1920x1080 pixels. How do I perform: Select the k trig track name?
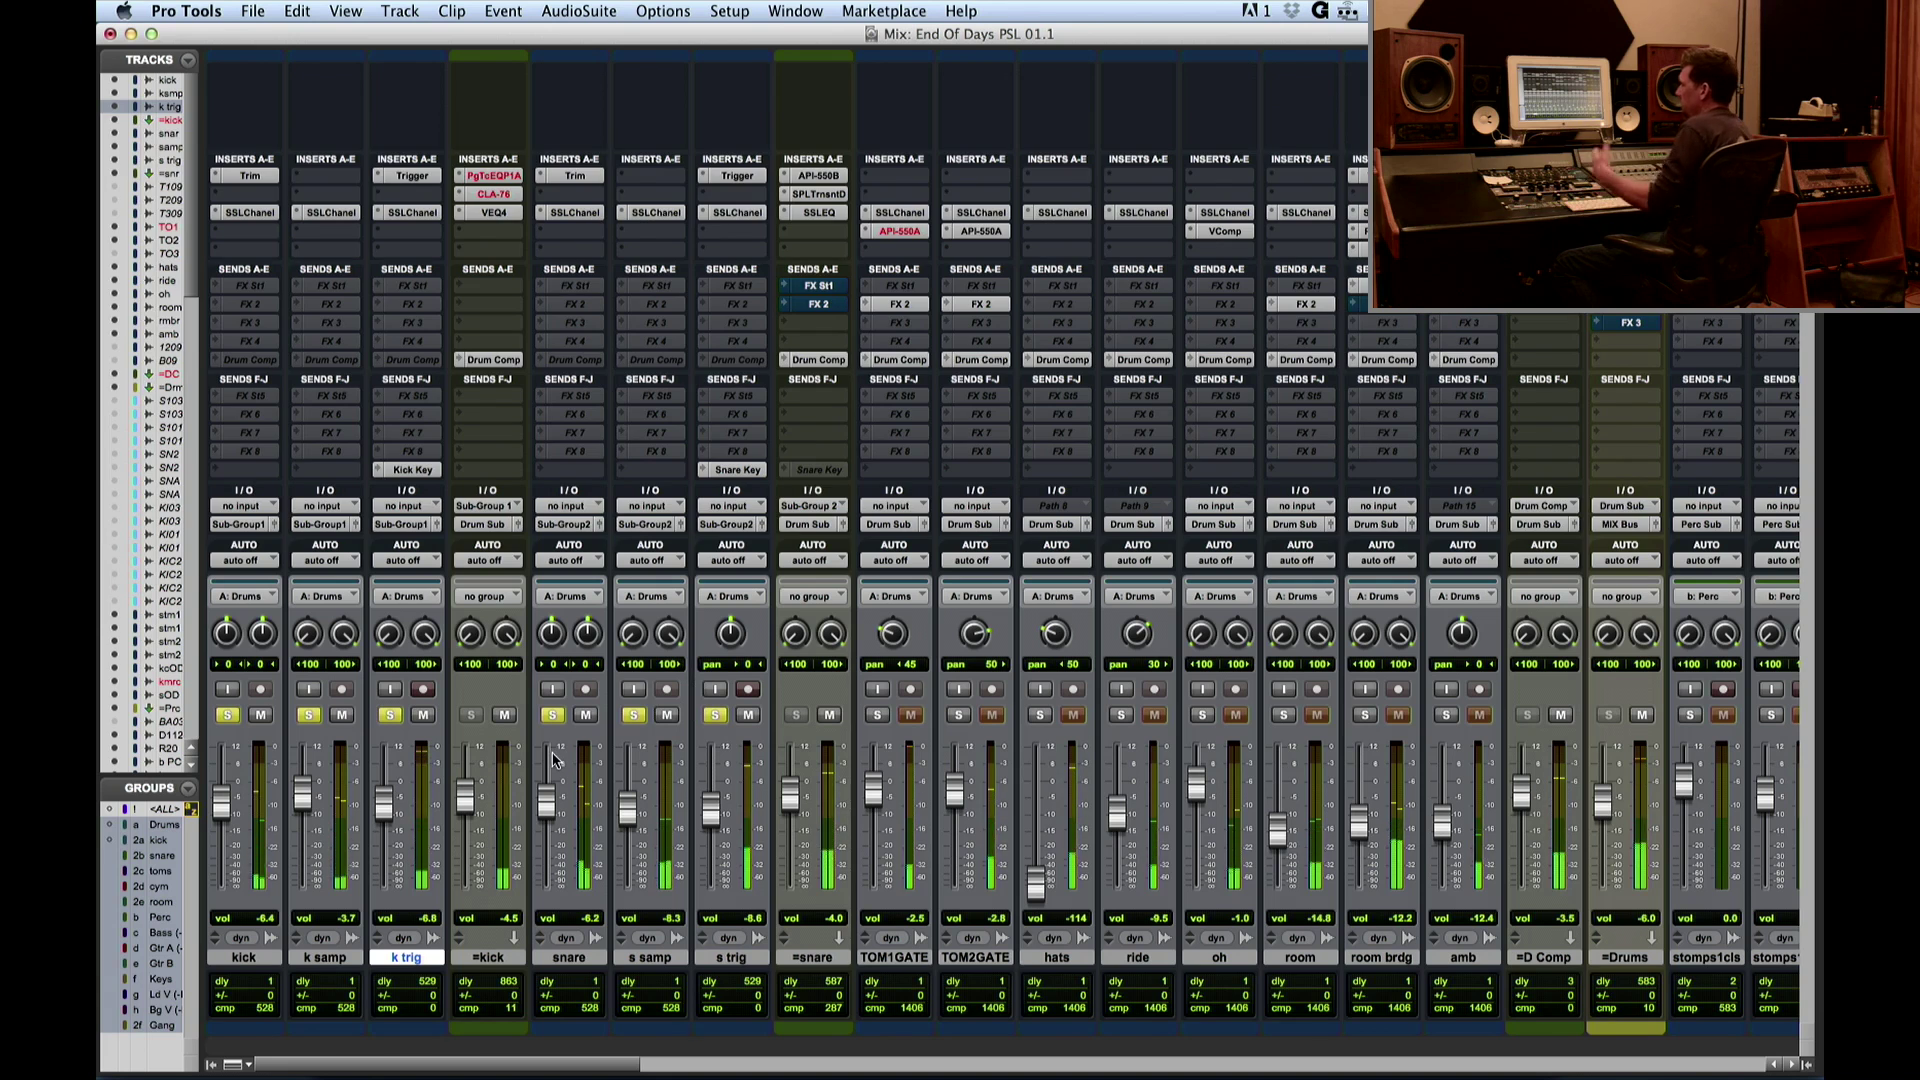coord(407,957)
